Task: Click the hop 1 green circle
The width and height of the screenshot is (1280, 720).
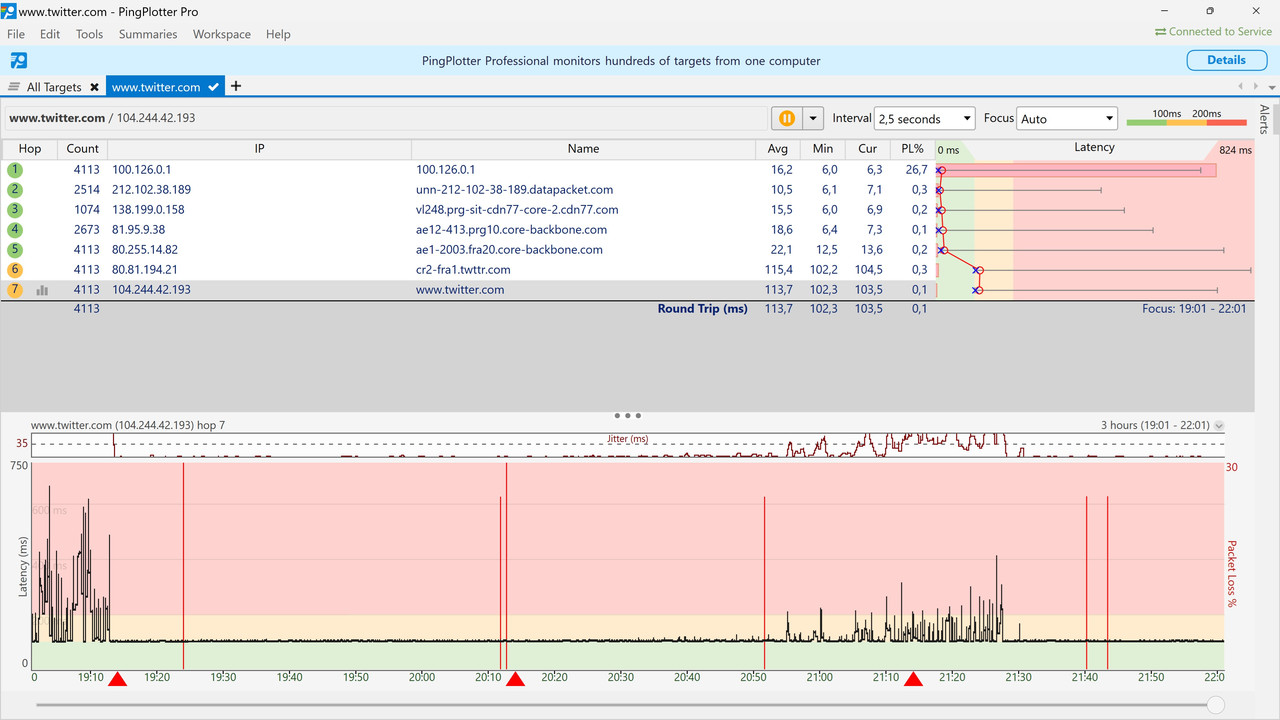Action: (15, 170)
